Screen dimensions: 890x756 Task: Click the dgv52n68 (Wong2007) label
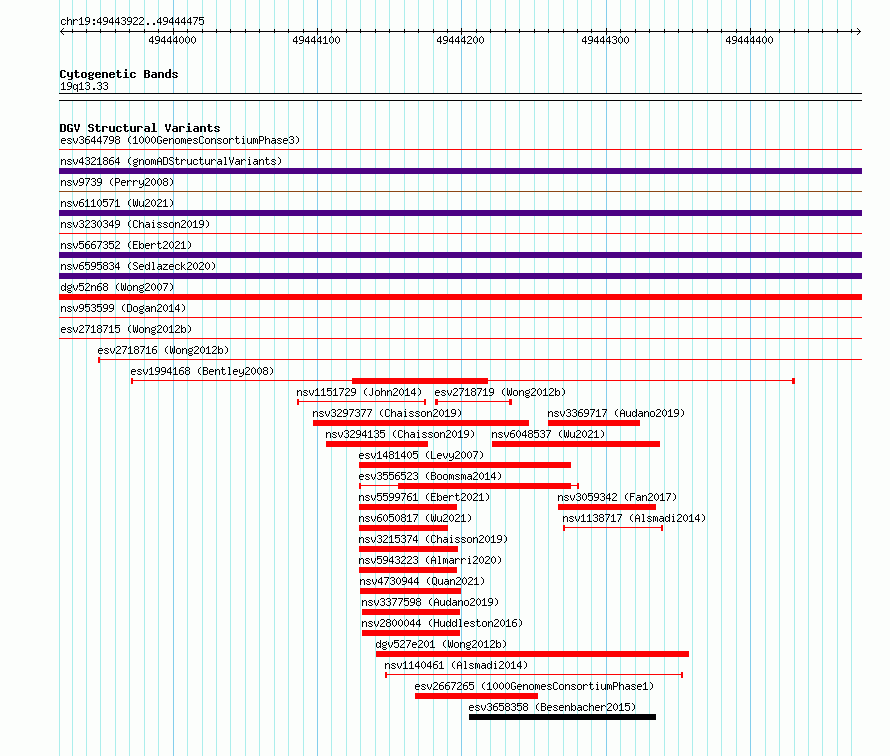pyautogui.click(x=117, y=287)
